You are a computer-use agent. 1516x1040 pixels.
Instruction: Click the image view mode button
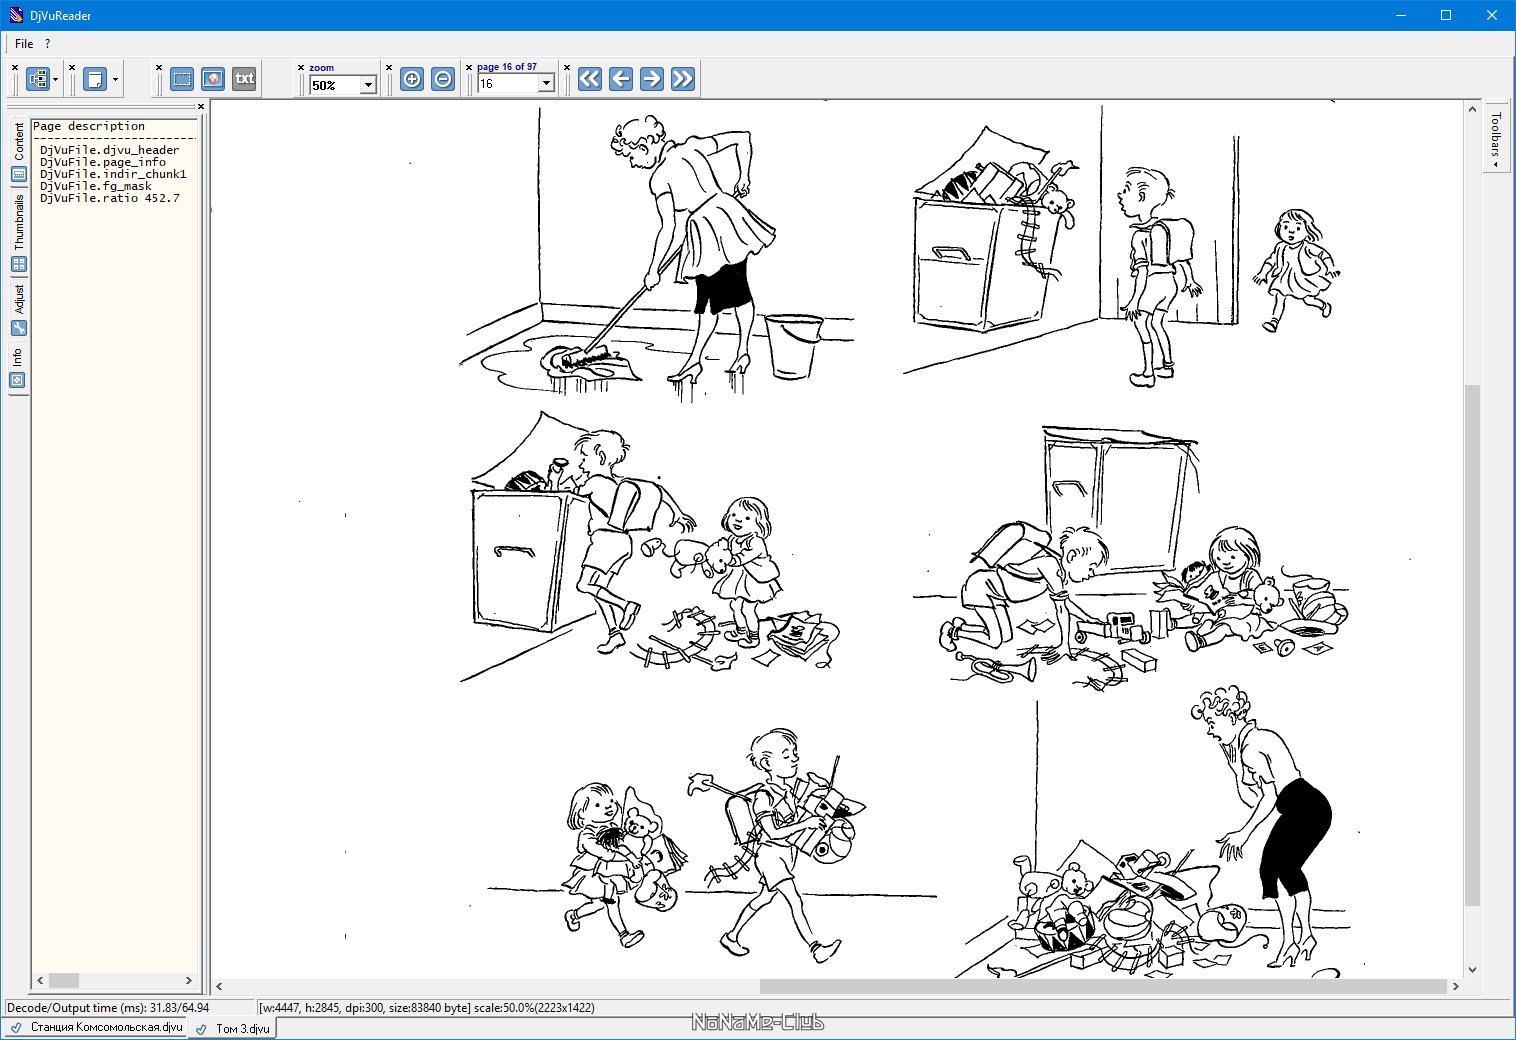pos(213,79)
